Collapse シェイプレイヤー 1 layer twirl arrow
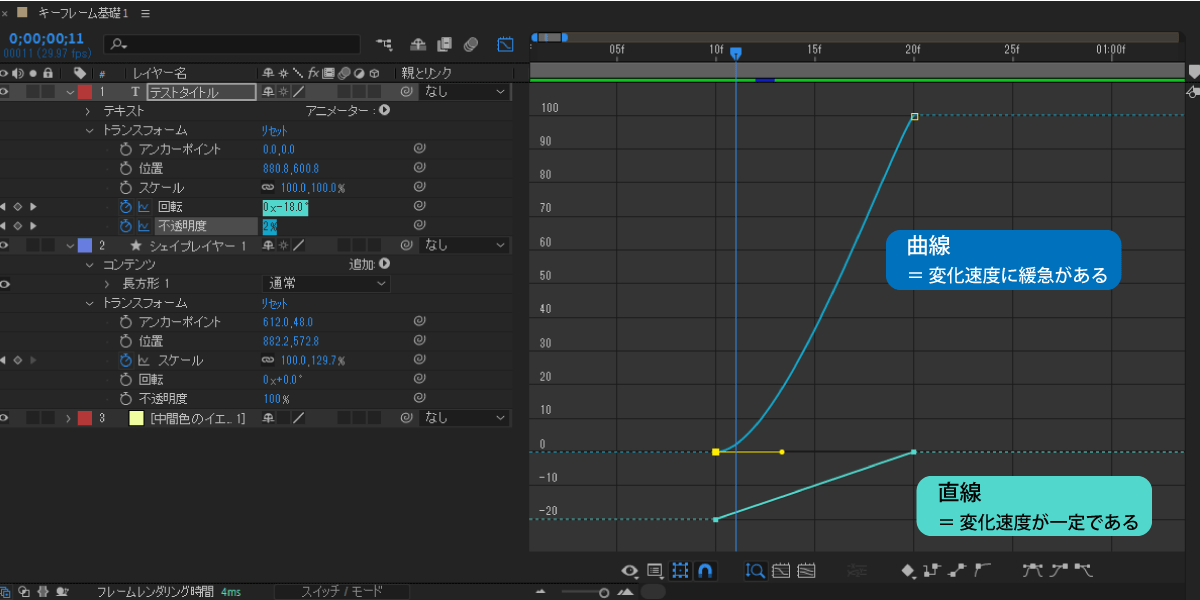 [x=69, y=245]
